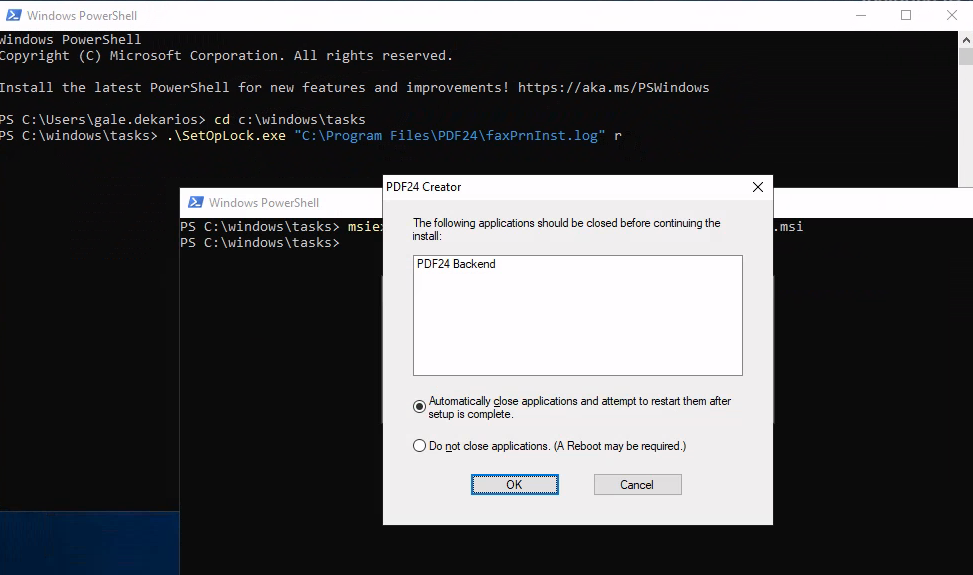Image resolution: width=973 pixels, height=575 pixels.
Task: Click the Copyright Microsoft Corporation line
Action: point(226,55)
